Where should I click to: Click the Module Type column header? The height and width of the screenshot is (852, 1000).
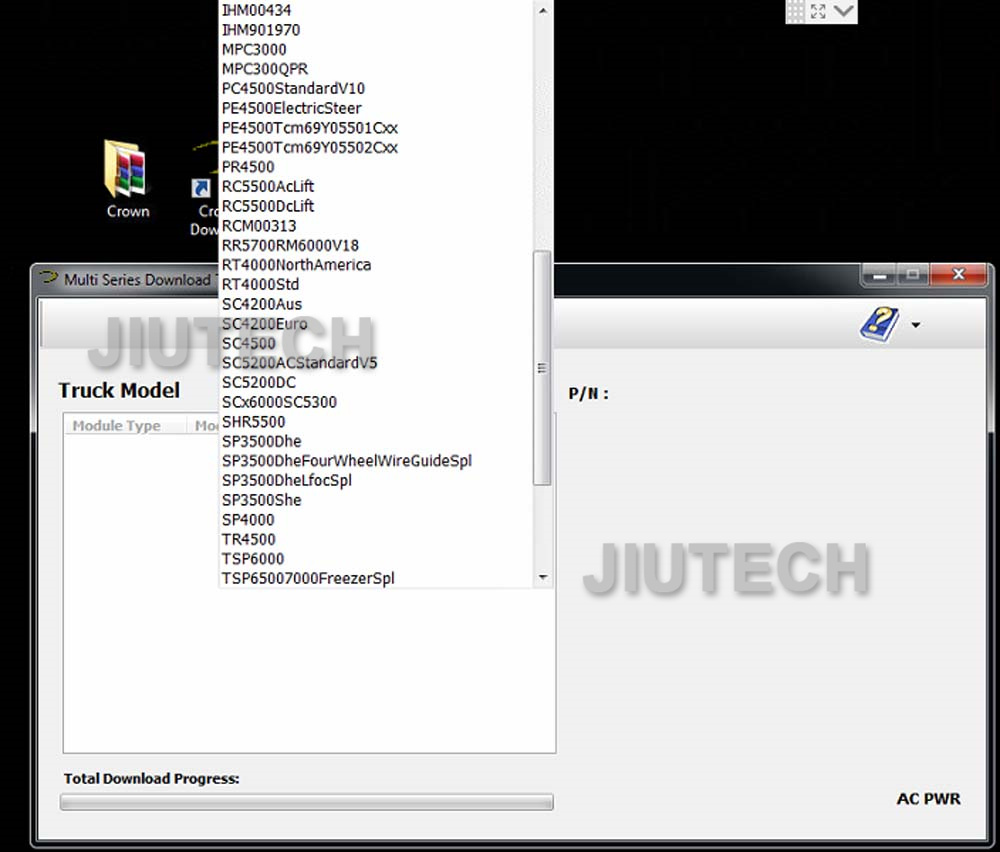[117, 426]
